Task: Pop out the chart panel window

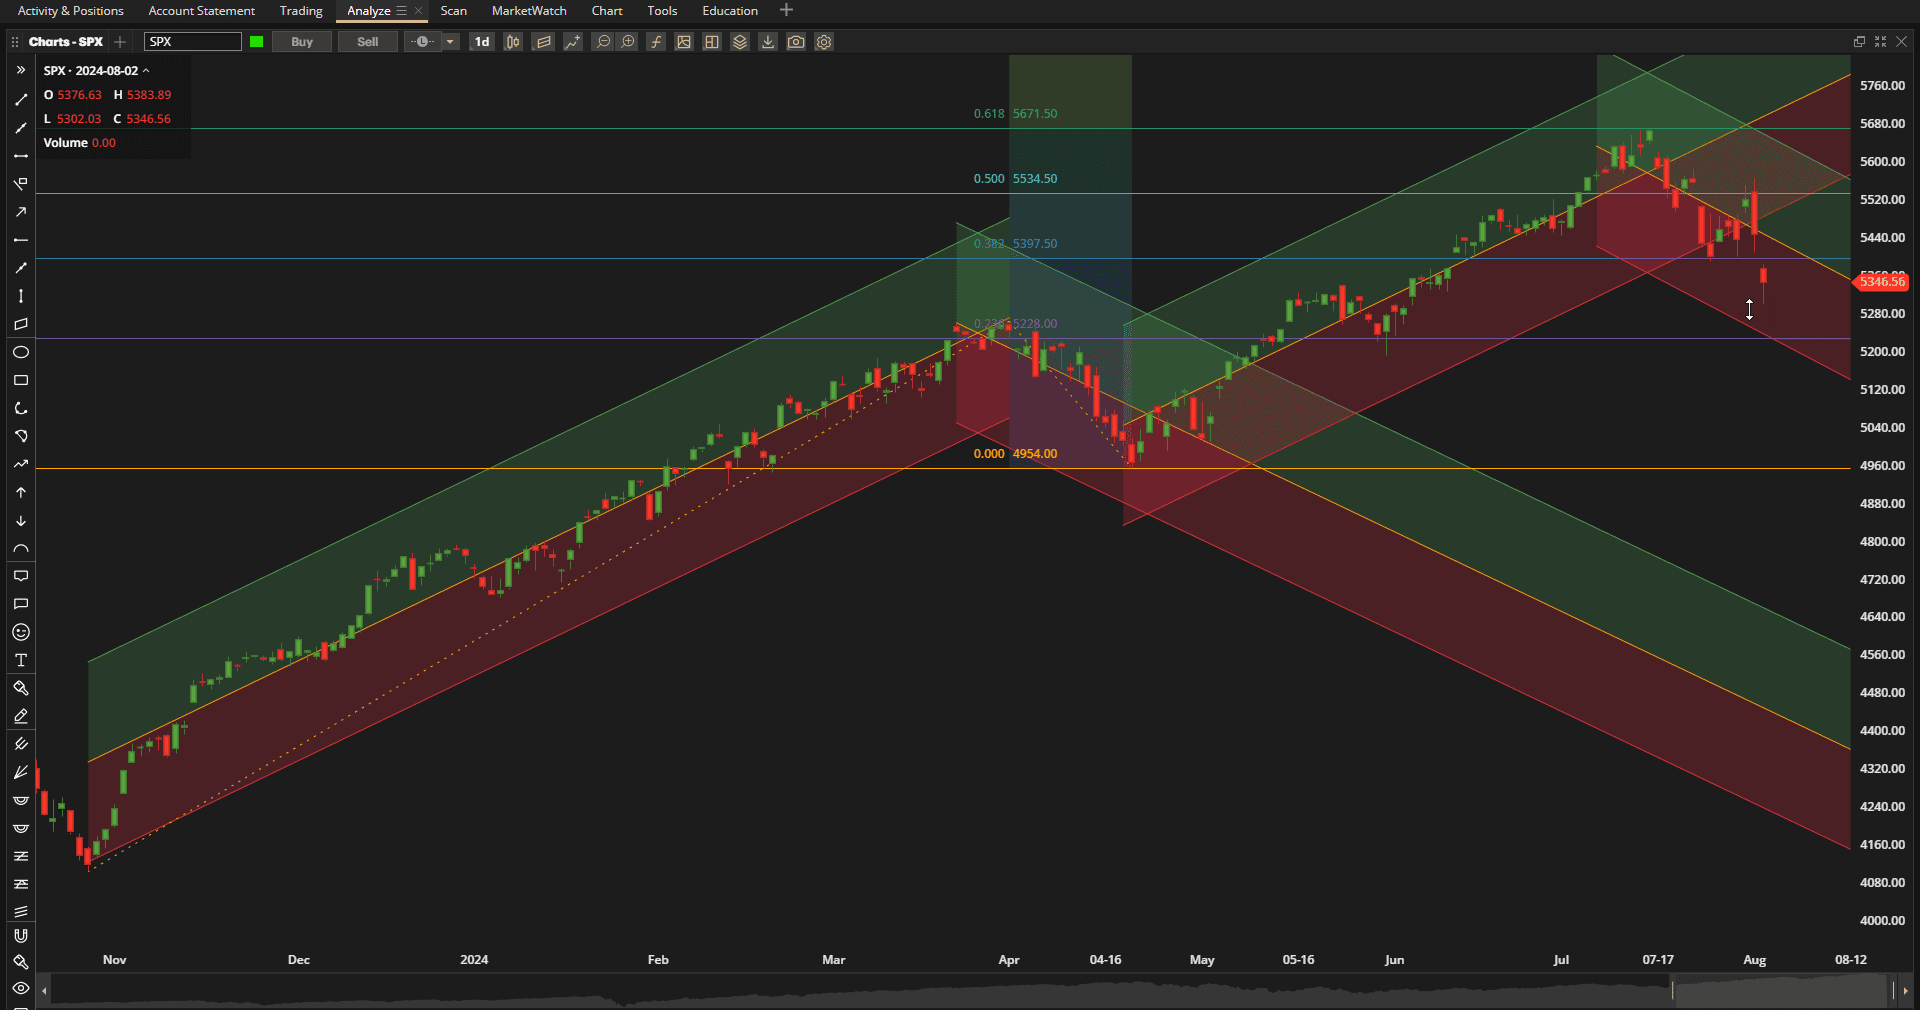Action: pos(1859,41)
